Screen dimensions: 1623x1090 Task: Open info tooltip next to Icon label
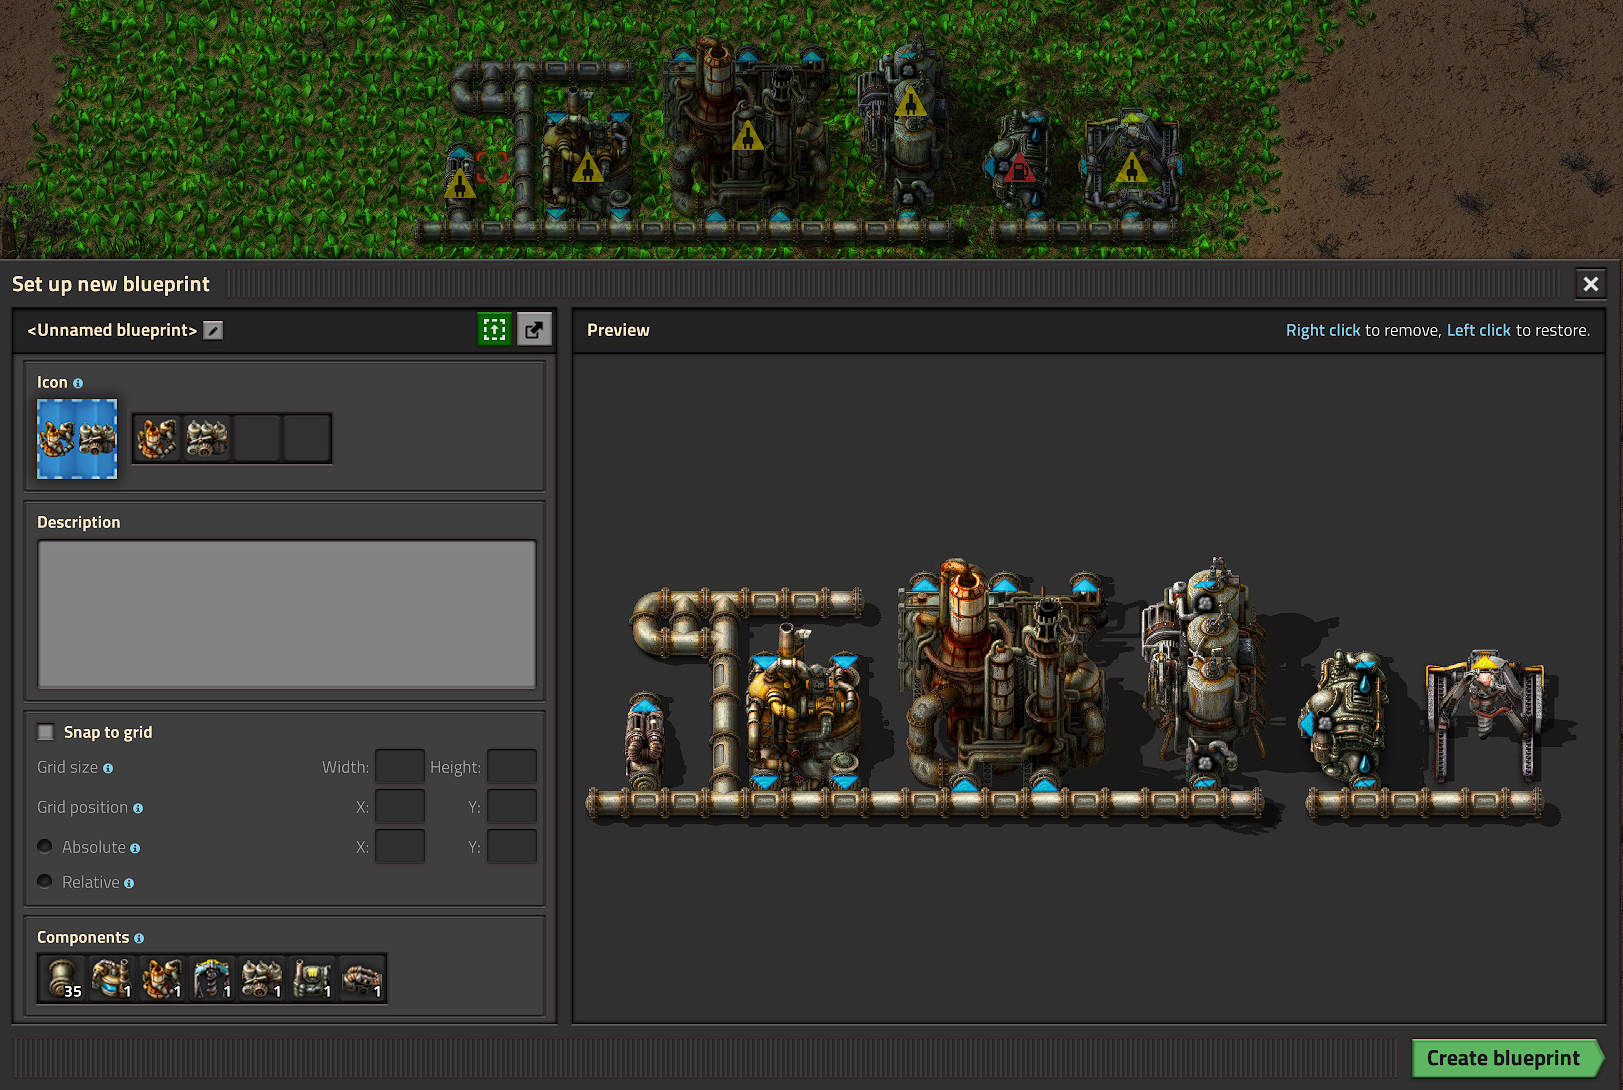click(78, 383)
